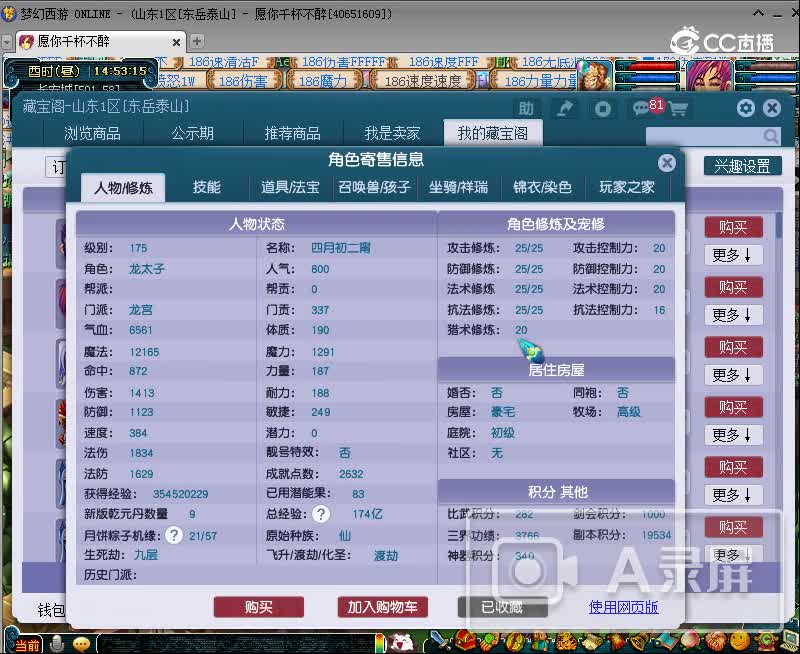The height and width of the screenshot is (654, 800).
Task: Click the yellow smiley face icon
Action: [x=739, y=641]
